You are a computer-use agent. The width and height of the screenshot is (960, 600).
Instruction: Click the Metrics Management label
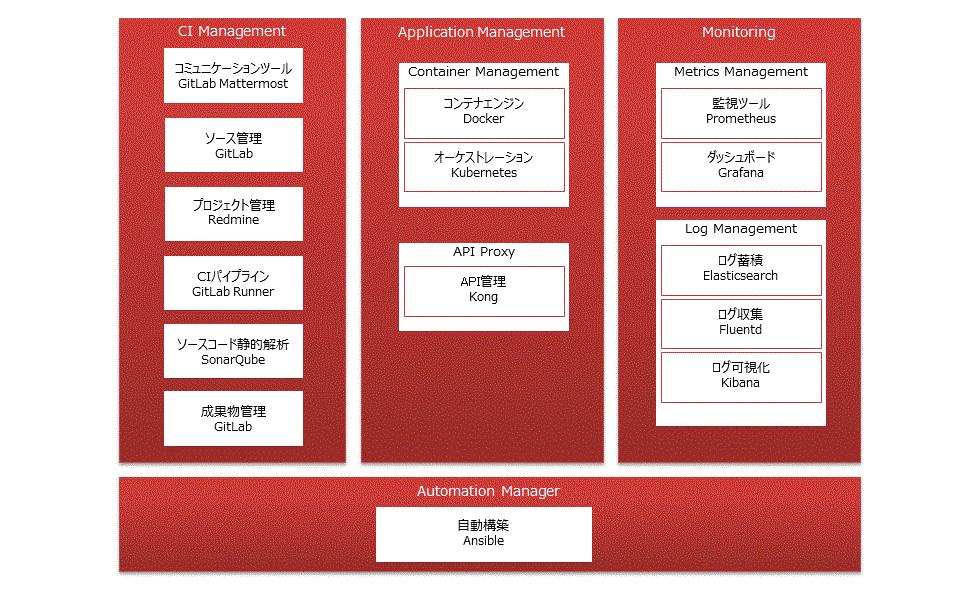[741, 72]
